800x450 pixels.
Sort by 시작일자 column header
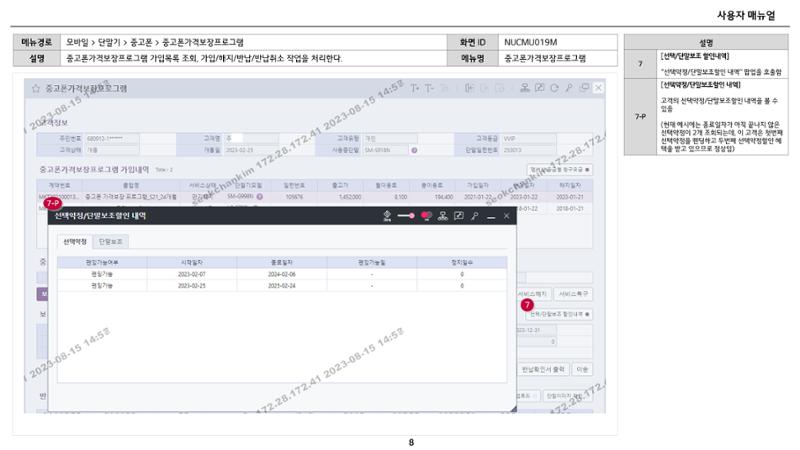pyautogui.click(x=192, y=262)
